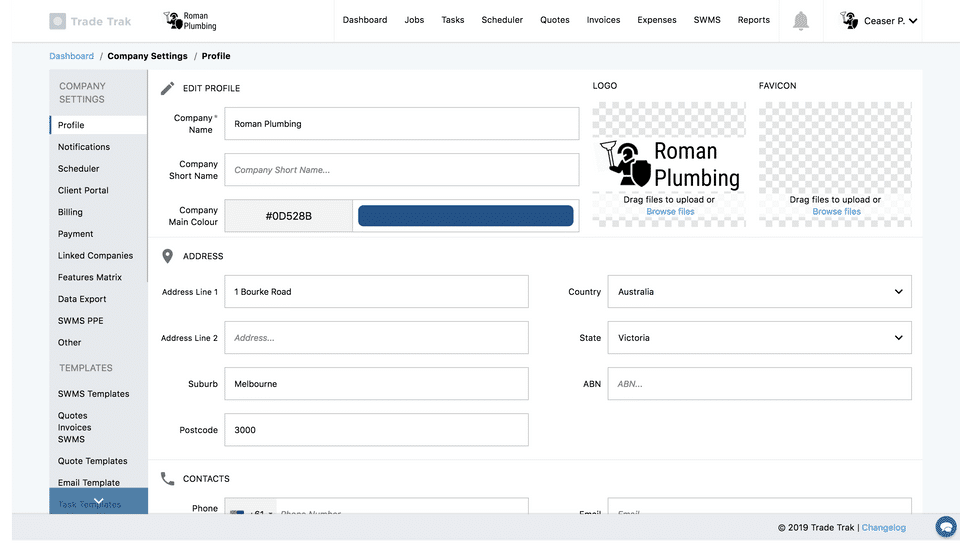The image size is (960, 555).
Task: Click the Address location pin icon
Action: point(167,256)
